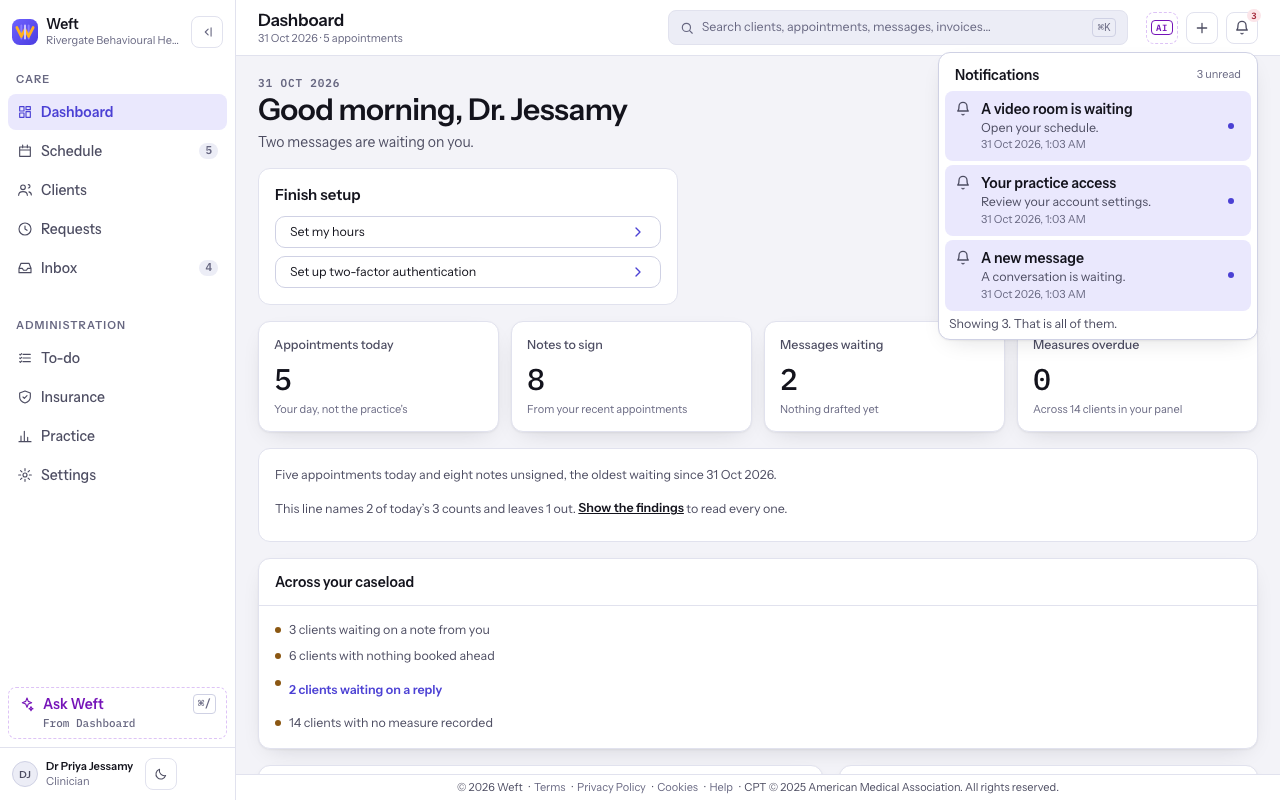Viewport: 1280px width, 800px height.
Task: Open To-do in Administration section
Action: pyautogui.click(x=118, y=358)
